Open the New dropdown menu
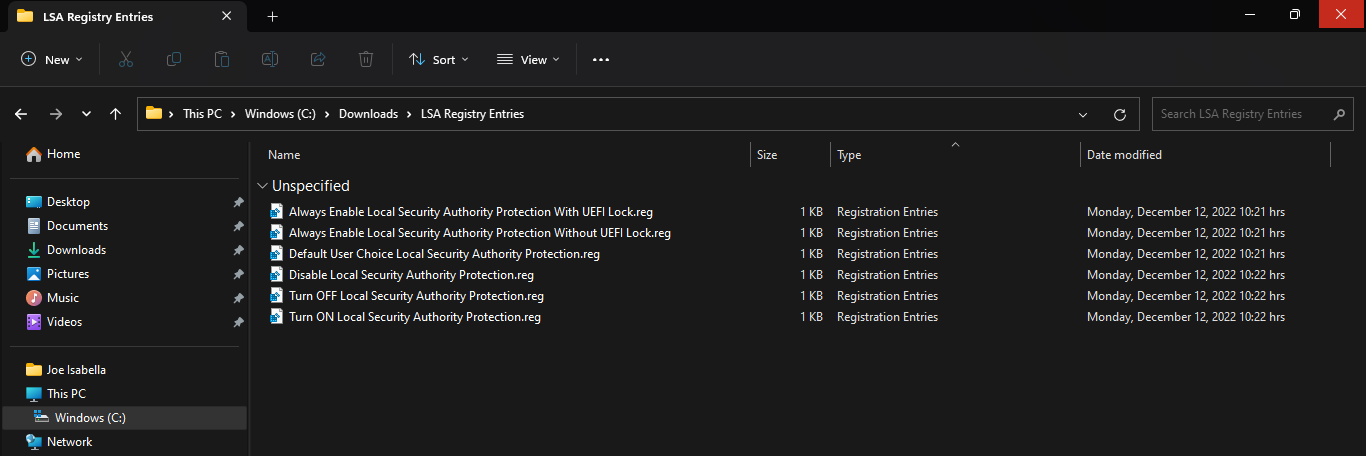Image resolution: width=1366 pixels, height=456 pixels. point(52,59)
